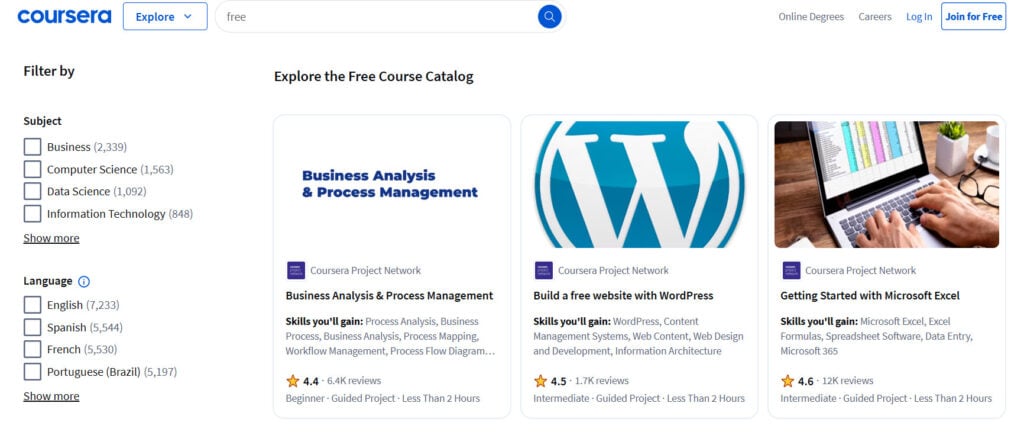
Task: Go to the Careers page
Action: click(x=875, y=17)
